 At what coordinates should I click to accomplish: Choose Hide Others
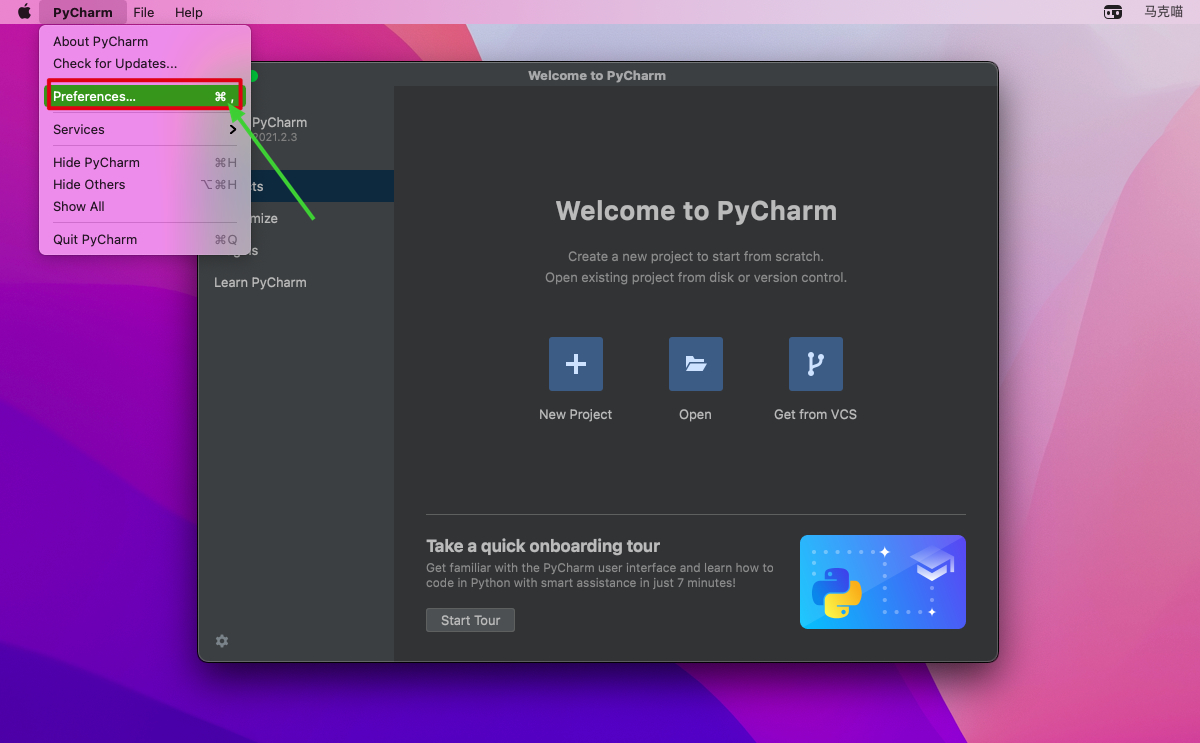click(x=145, y=184)
